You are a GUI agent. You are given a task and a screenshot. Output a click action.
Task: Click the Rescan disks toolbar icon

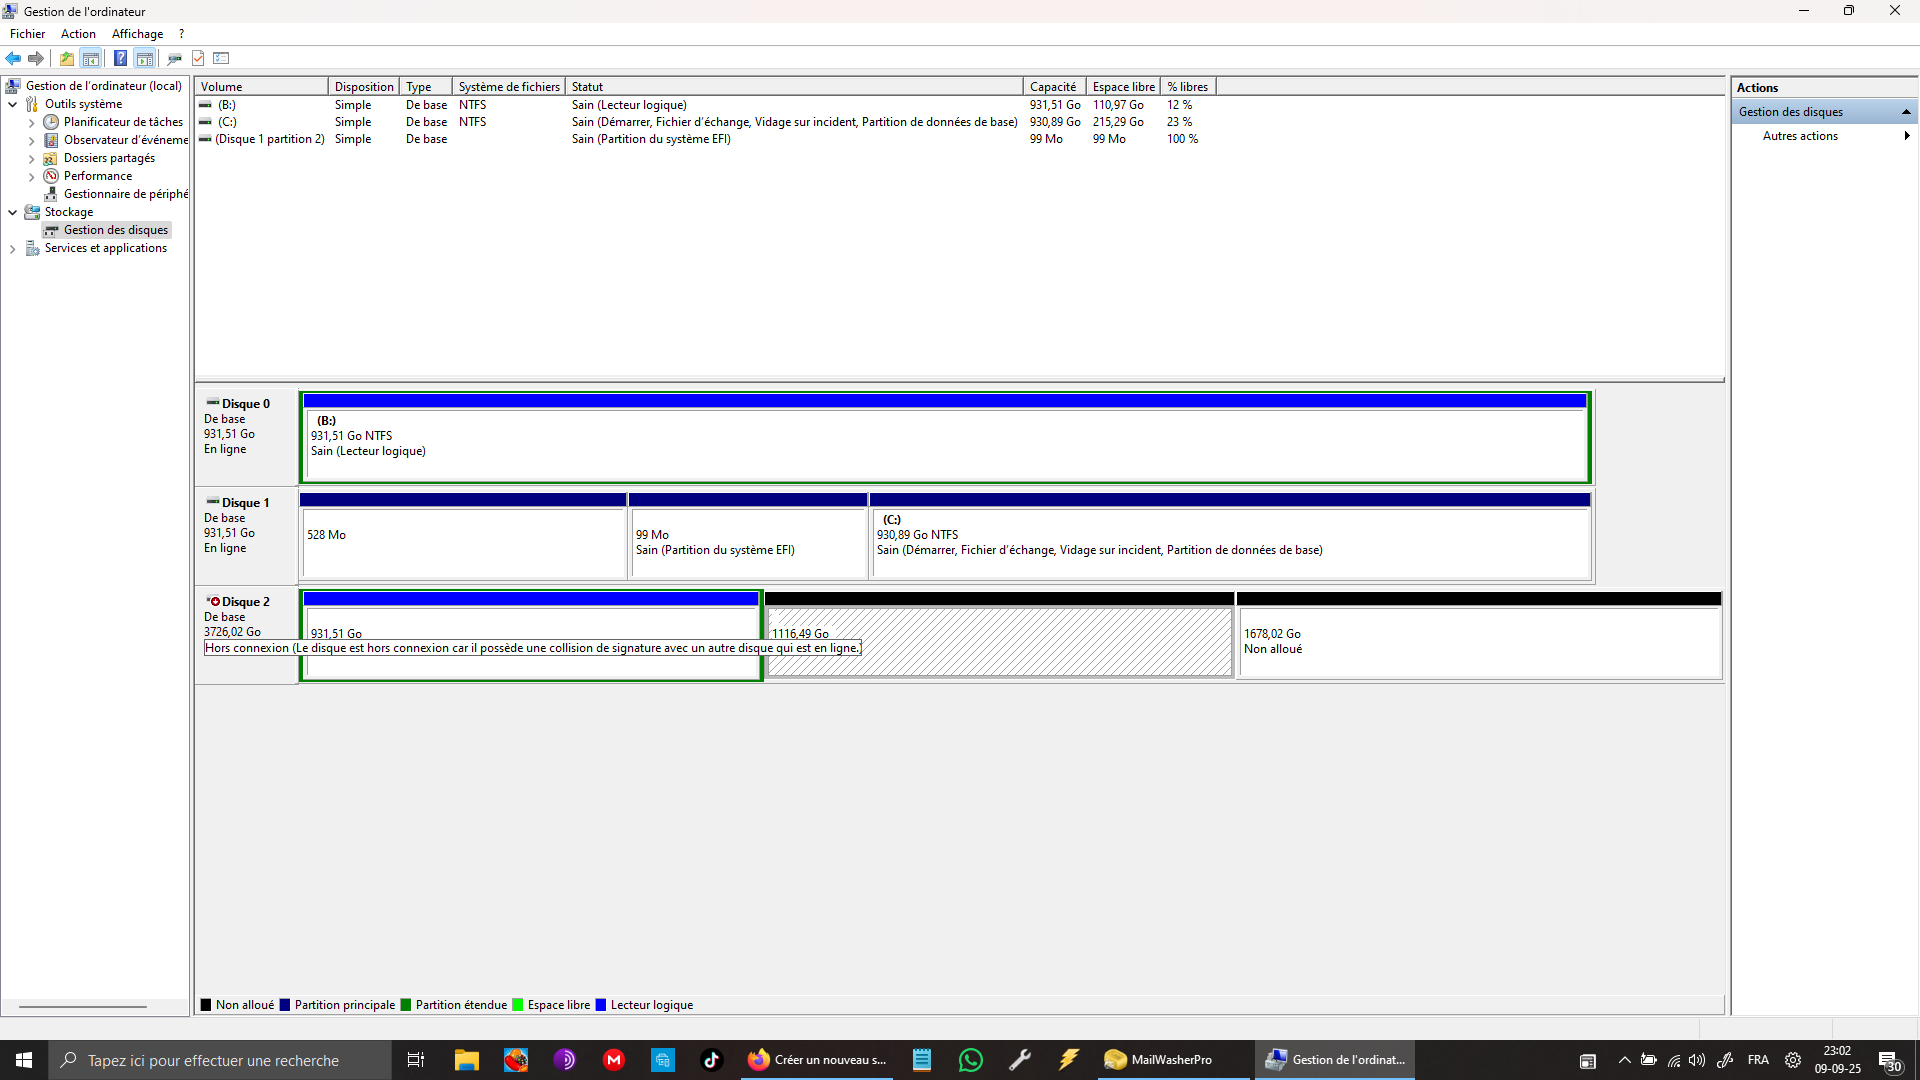pos(174,58)
